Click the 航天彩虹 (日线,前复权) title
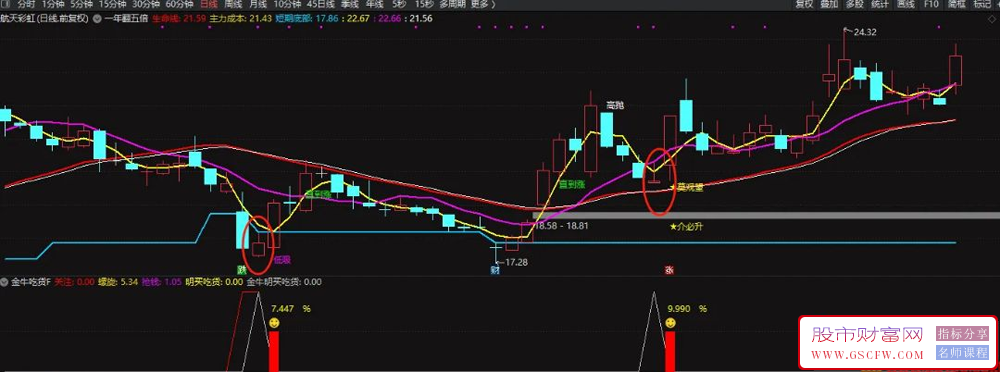 click(45, 19)
